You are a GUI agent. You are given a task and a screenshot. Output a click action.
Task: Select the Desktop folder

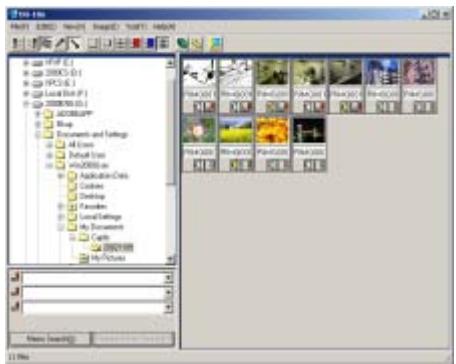92,196
